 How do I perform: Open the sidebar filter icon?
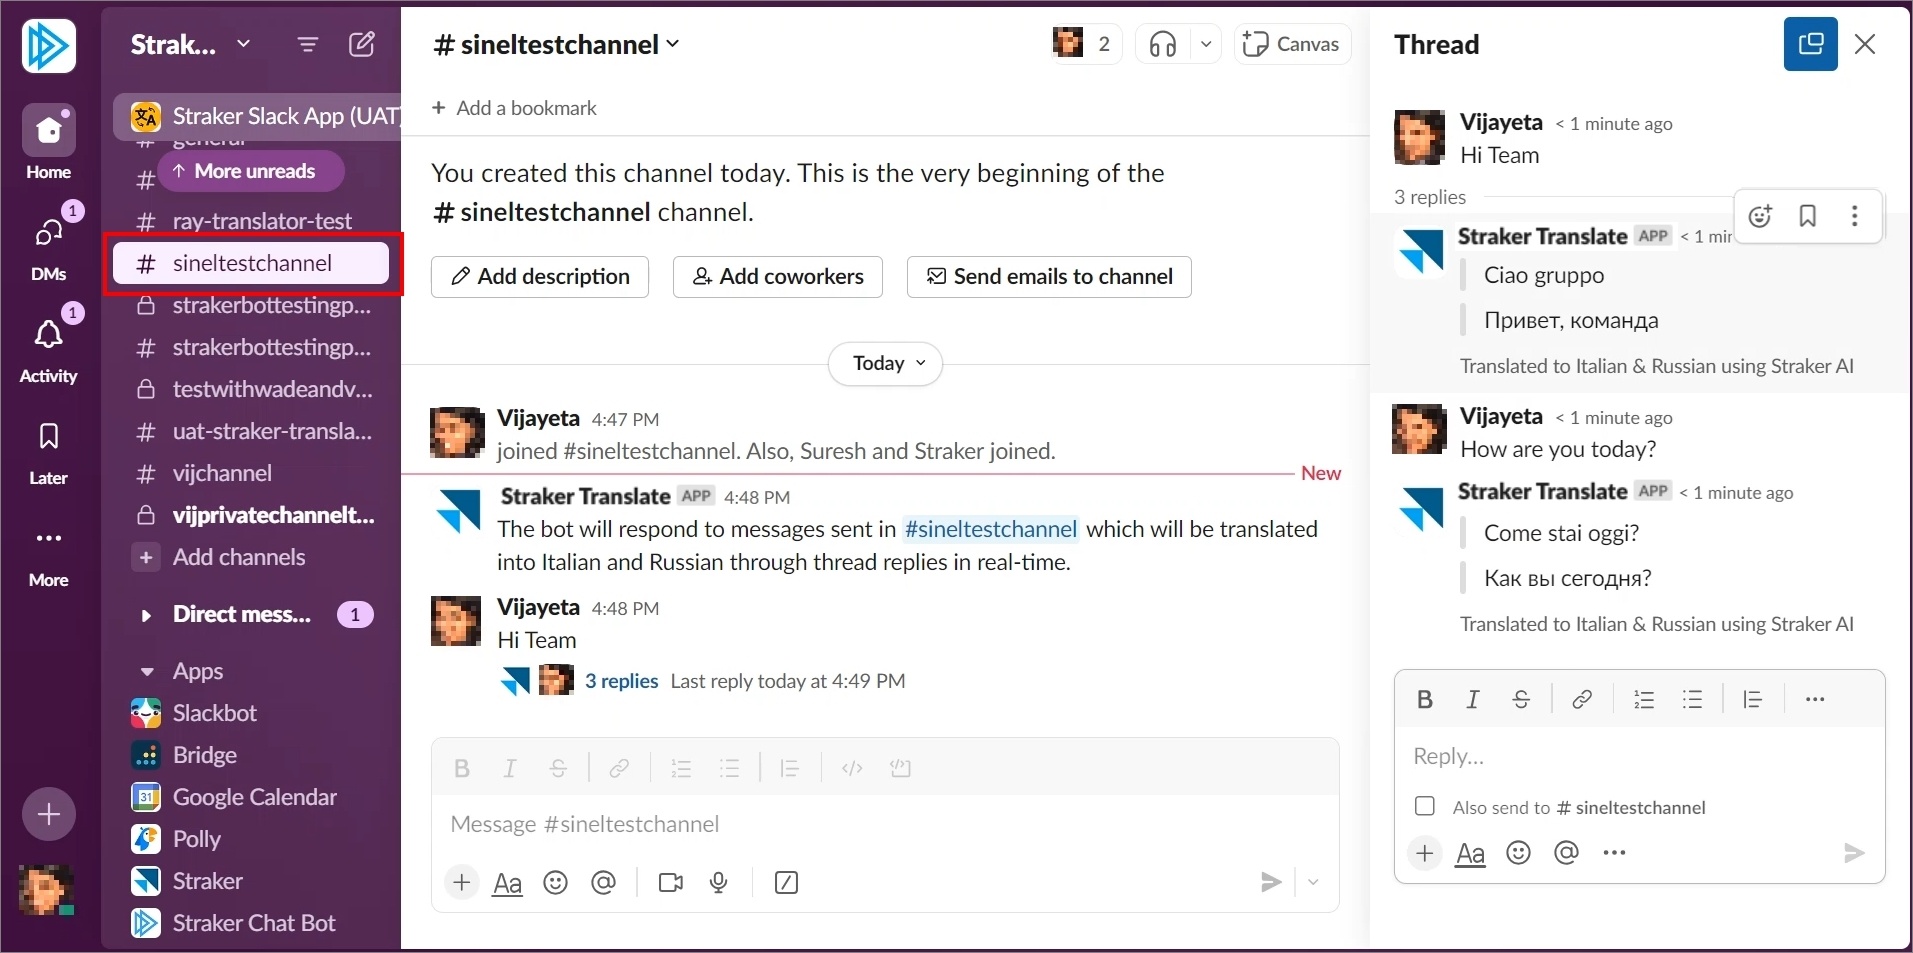pos(308,44)
